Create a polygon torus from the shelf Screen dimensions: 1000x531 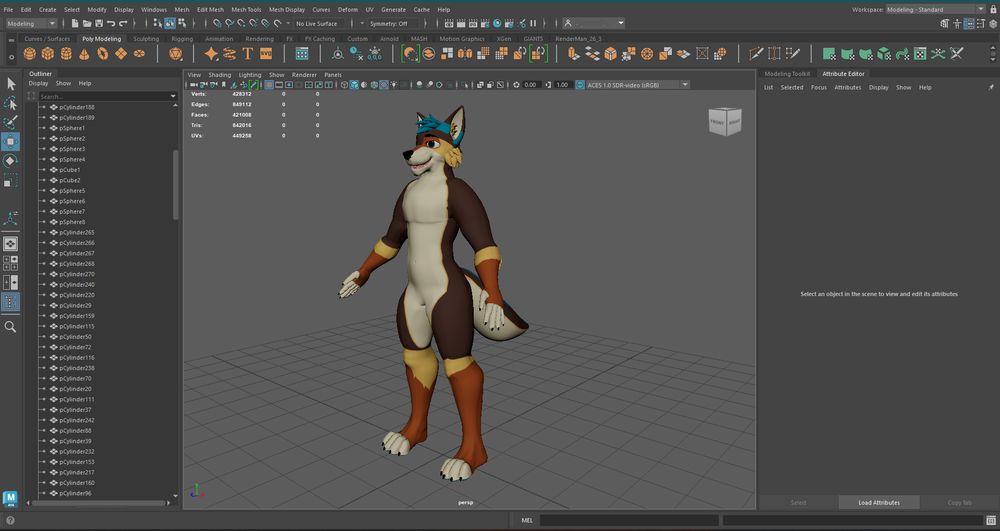[x=103, y=54]
